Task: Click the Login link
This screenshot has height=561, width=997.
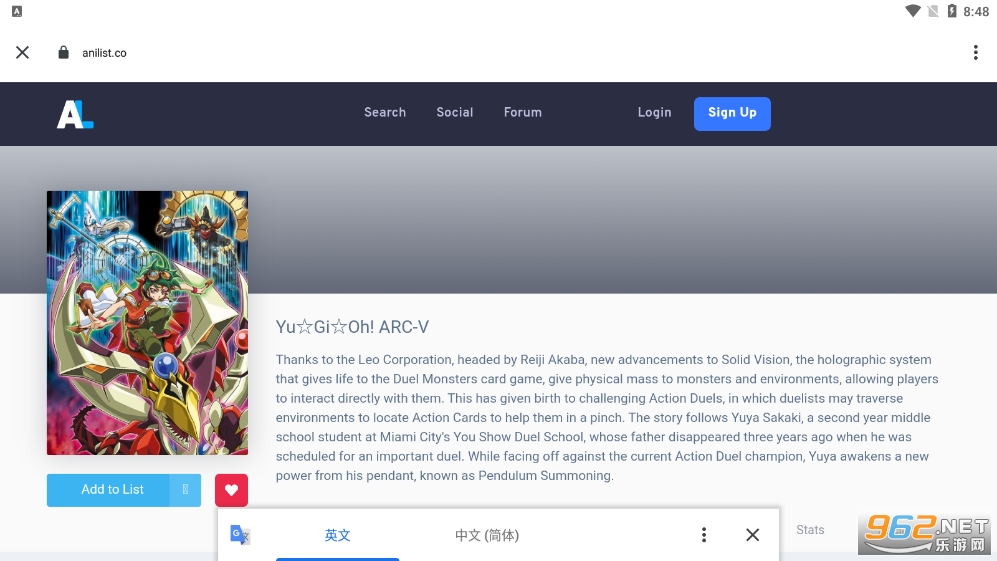Action: (x=654, y=113)
